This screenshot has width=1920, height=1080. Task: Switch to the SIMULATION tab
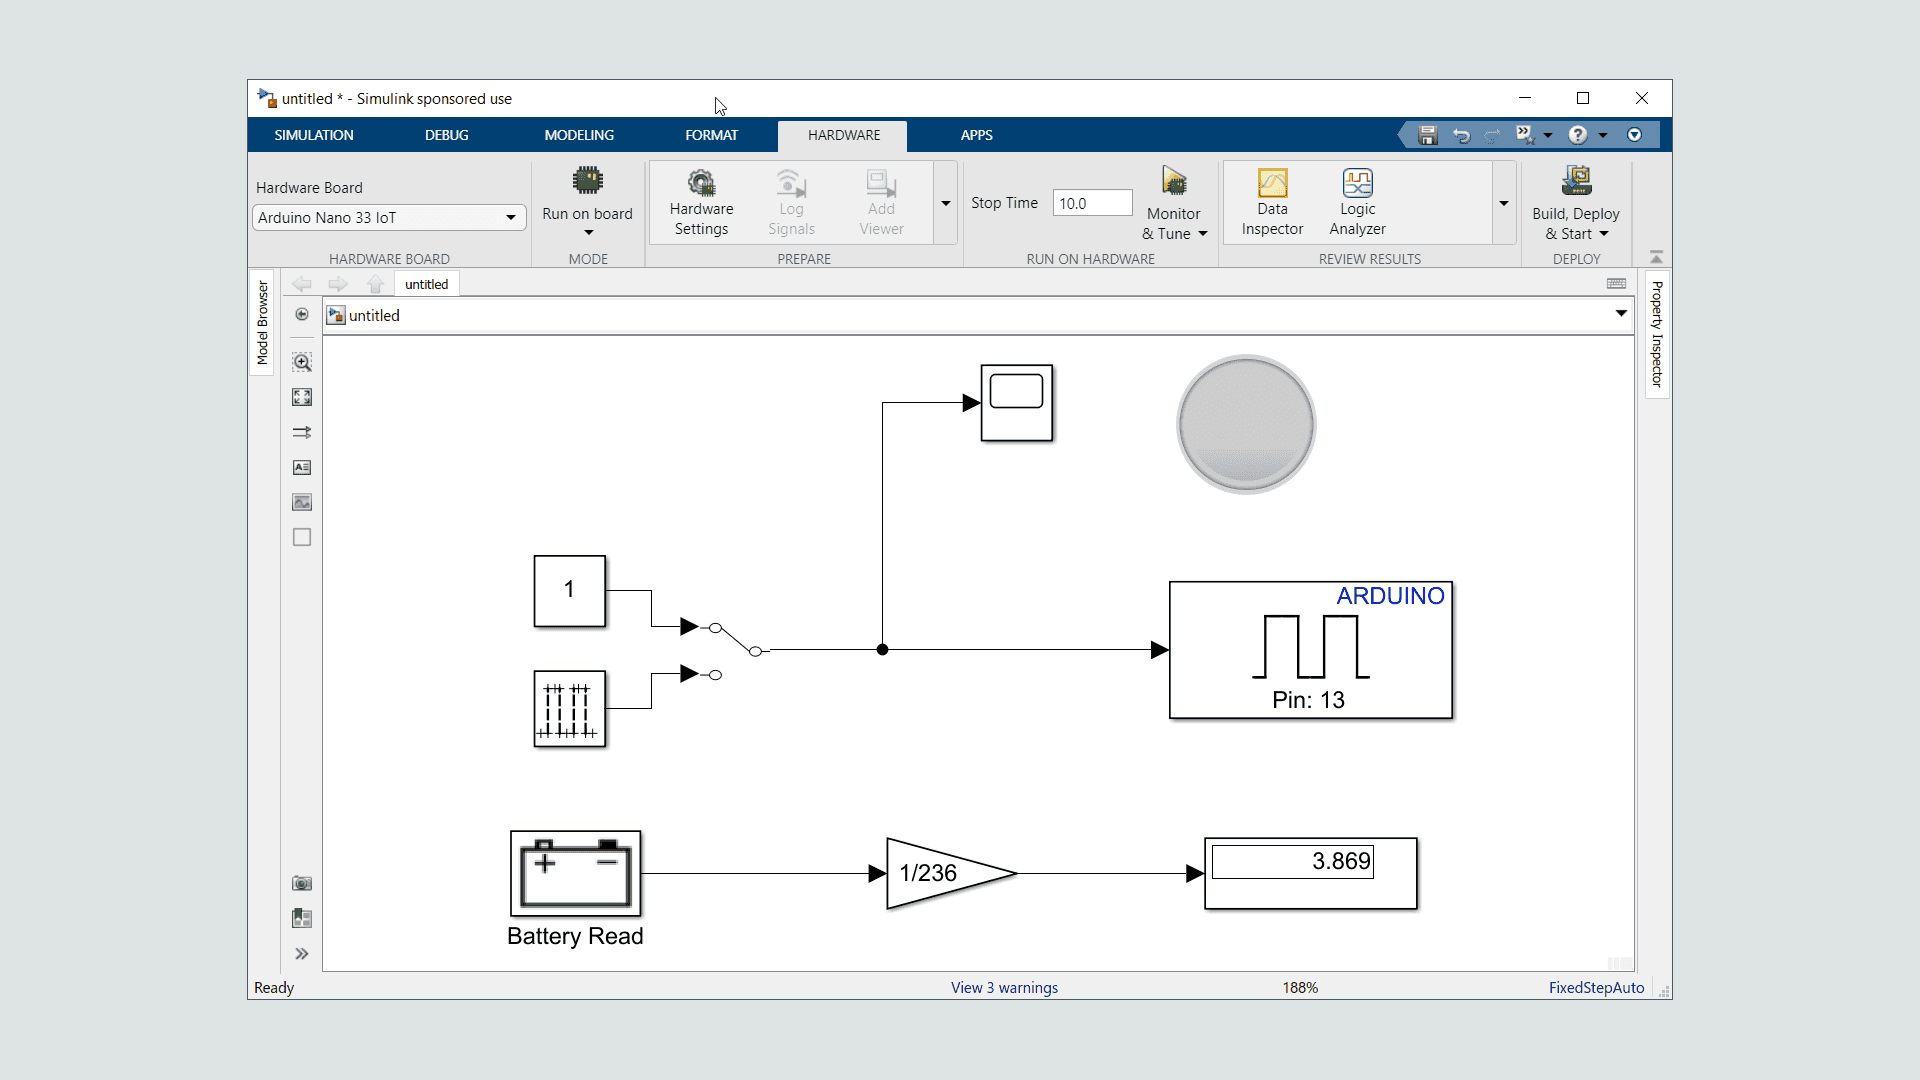[314, 135]
